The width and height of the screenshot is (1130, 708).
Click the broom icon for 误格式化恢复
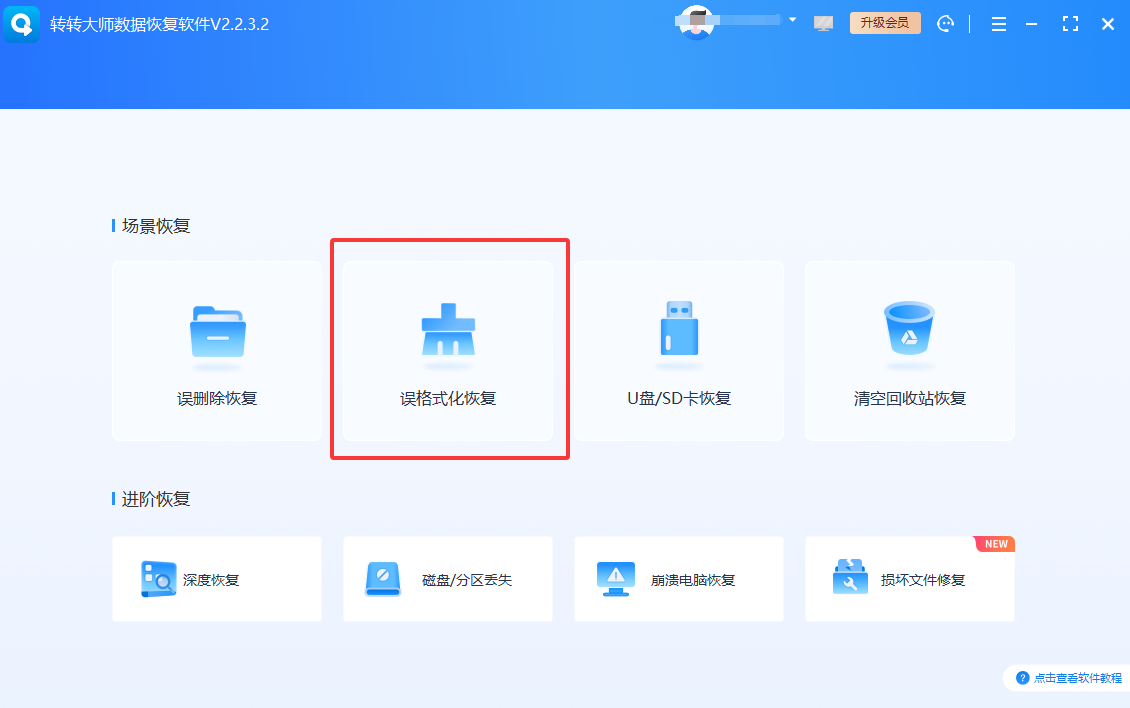coord(448,329)
